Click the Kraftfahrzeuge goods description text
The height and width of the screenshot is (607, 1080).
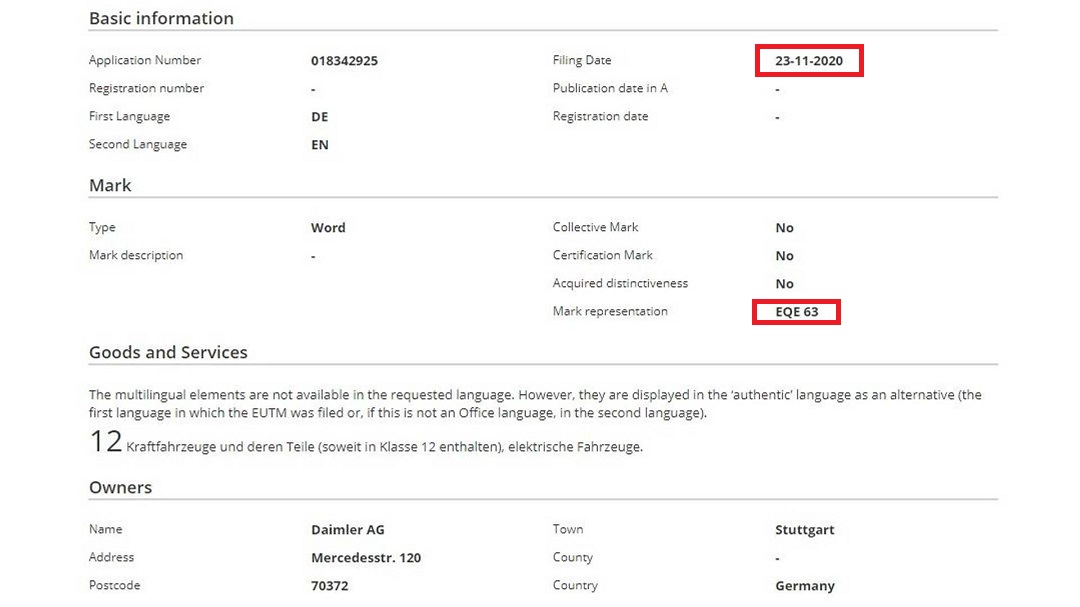point(384,447)
